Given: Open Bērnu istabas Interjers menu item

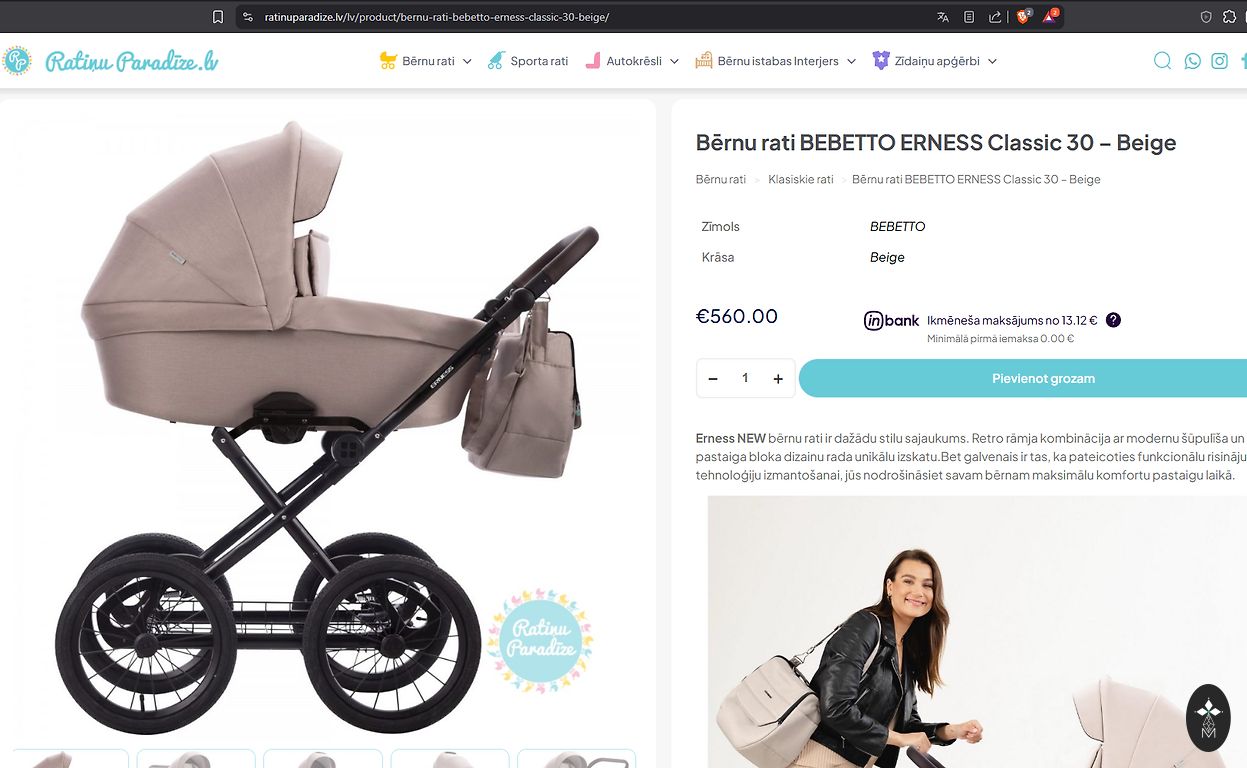Looking at the screenshot, I should coord(777,61).
